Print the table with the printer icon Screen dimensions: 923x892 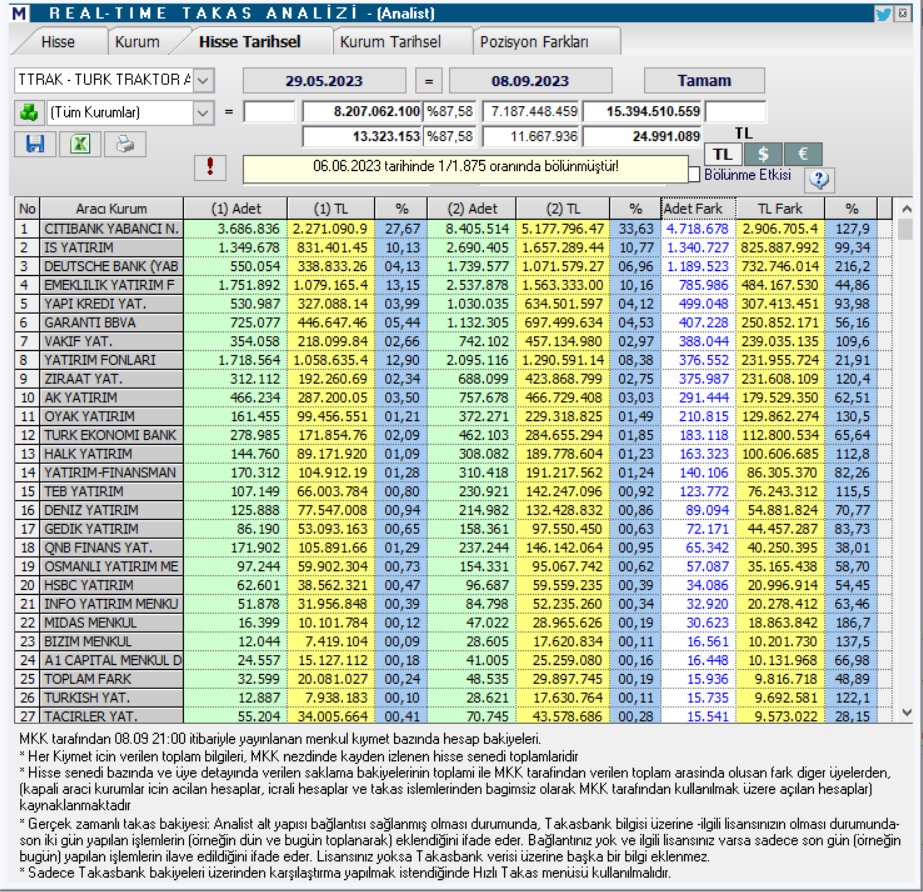pyautogui.click(x=125, y=144)
